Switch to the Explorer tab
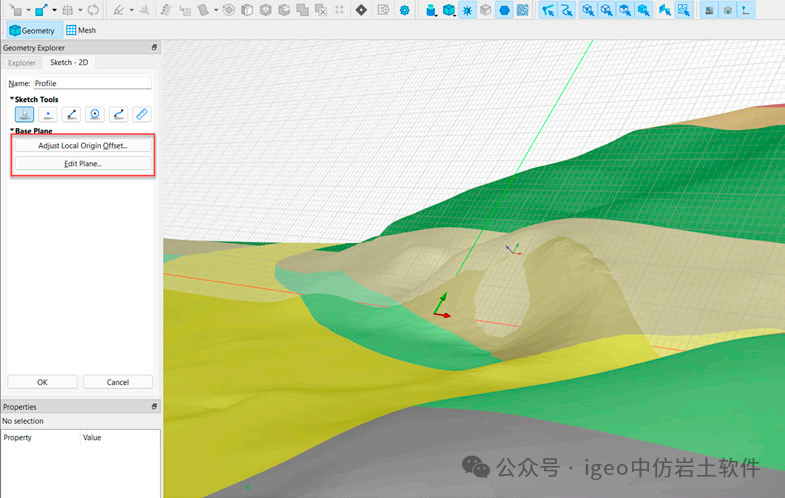 click(x=21, y=63)
